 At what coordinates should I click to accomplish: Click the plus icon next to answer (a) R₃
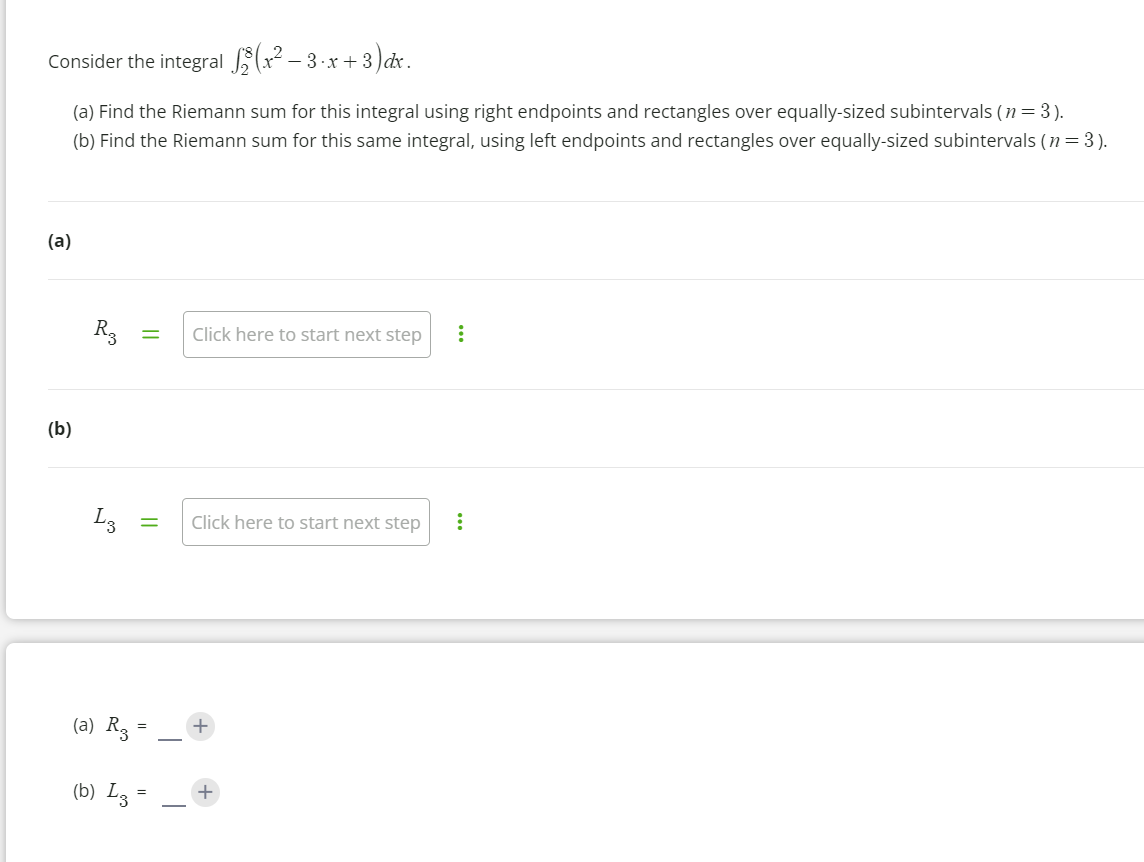tap(200, 726)
